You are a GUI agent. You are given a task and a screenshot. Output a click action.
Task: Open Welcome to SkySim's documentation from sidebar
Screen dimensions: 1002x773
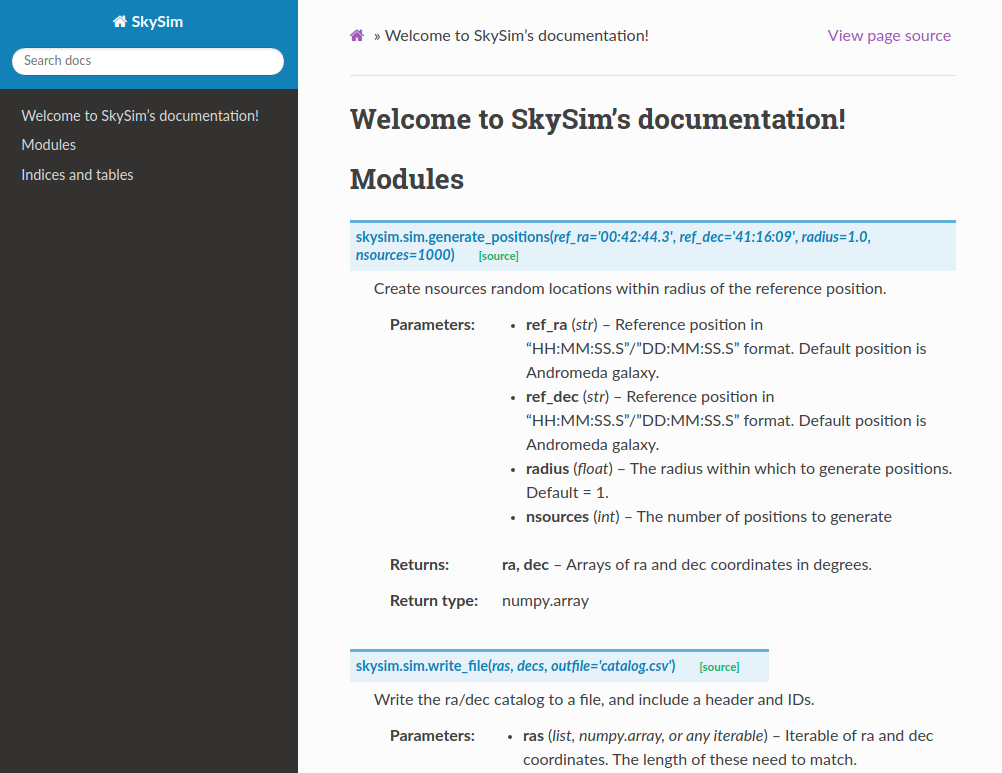pyautogui.click(x=139, y=115)
